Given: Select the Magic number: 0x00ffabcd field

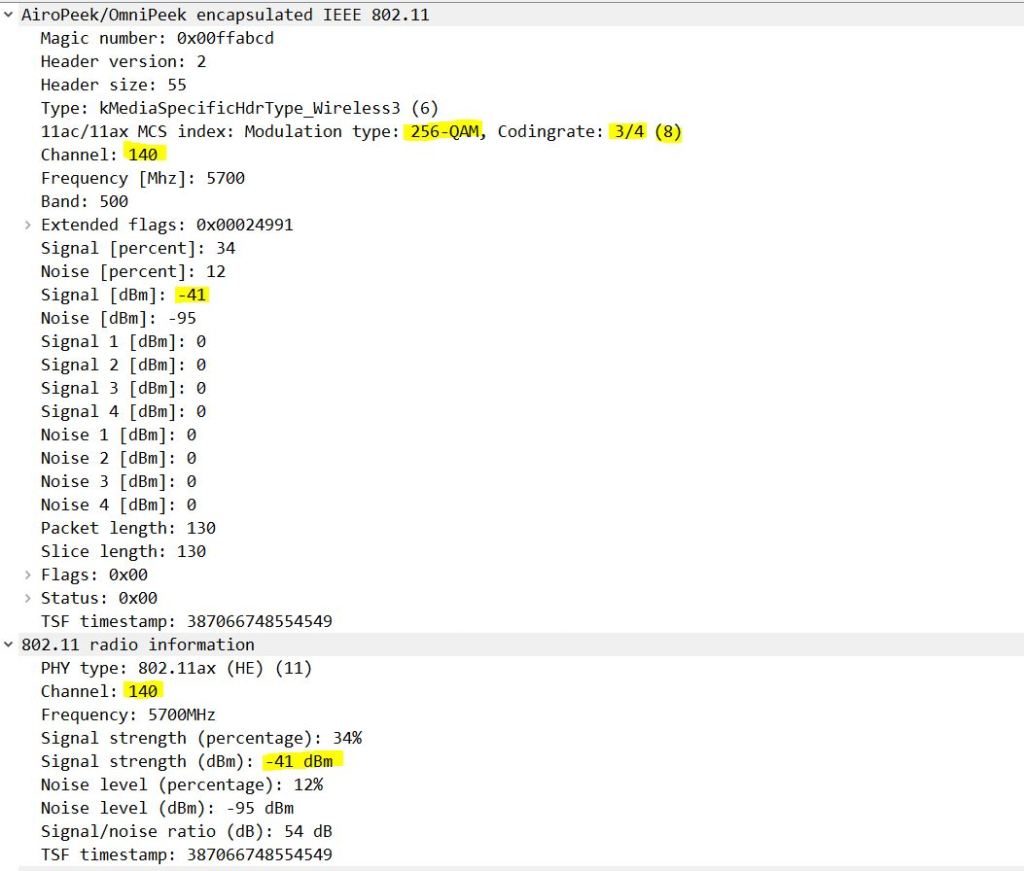Looking at the screenshot, I should click(x=157, y=38).
